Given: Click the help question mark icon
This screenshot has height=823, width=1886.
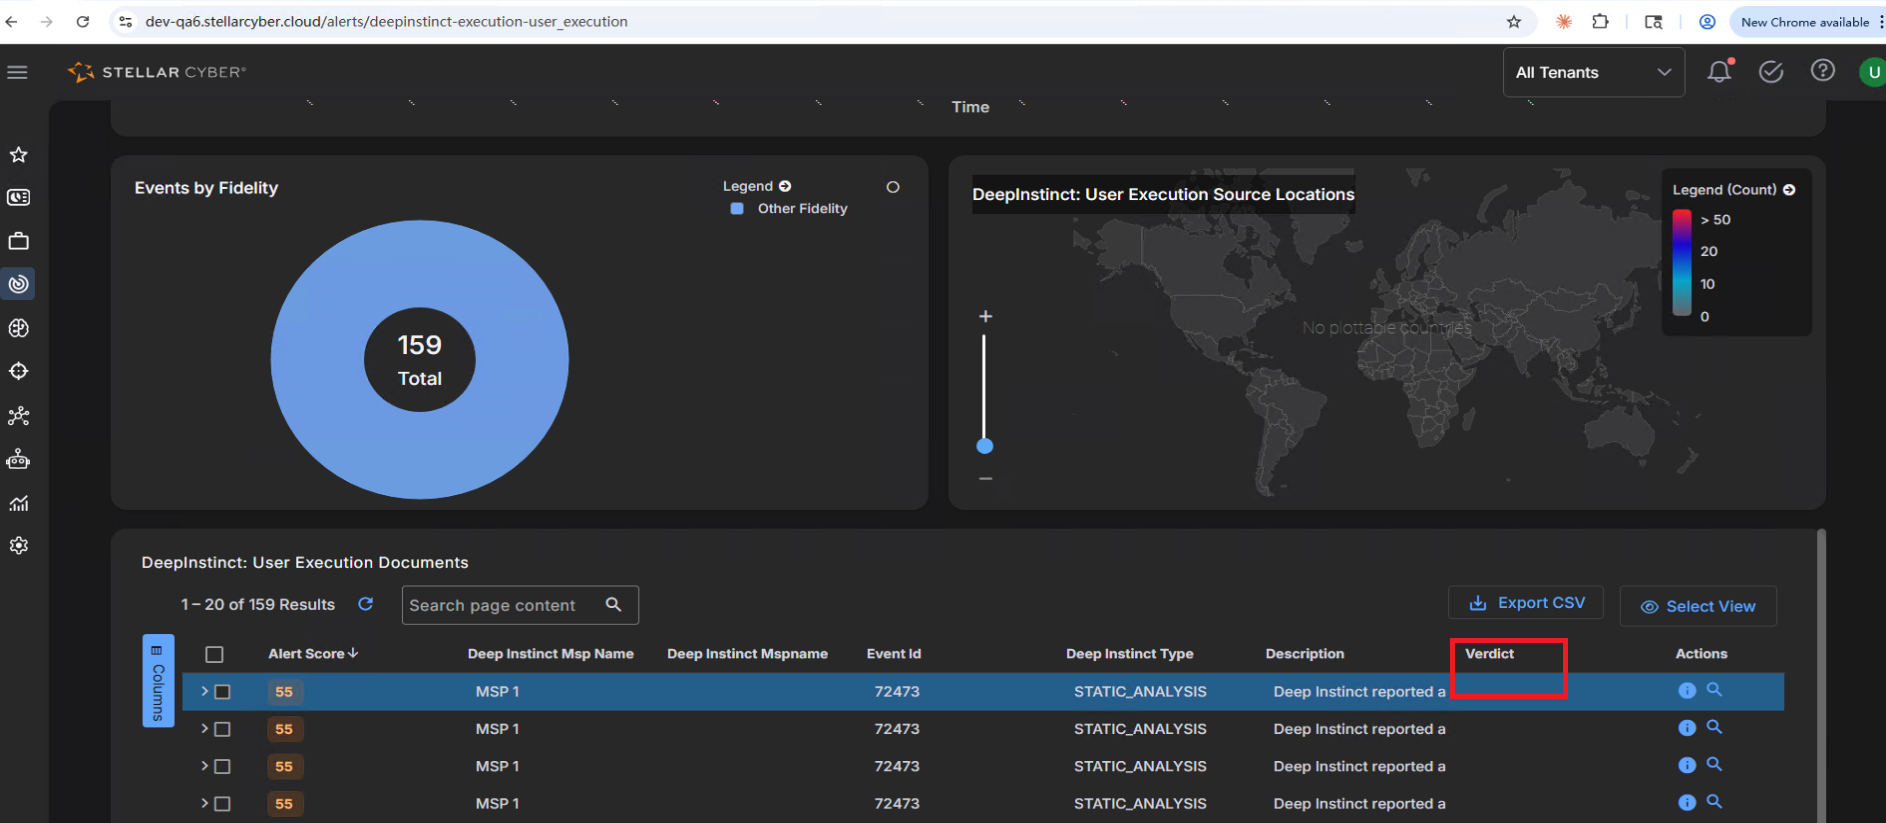Looking at the screenshot, I should pyautogui.click(x=1823, y=71).
